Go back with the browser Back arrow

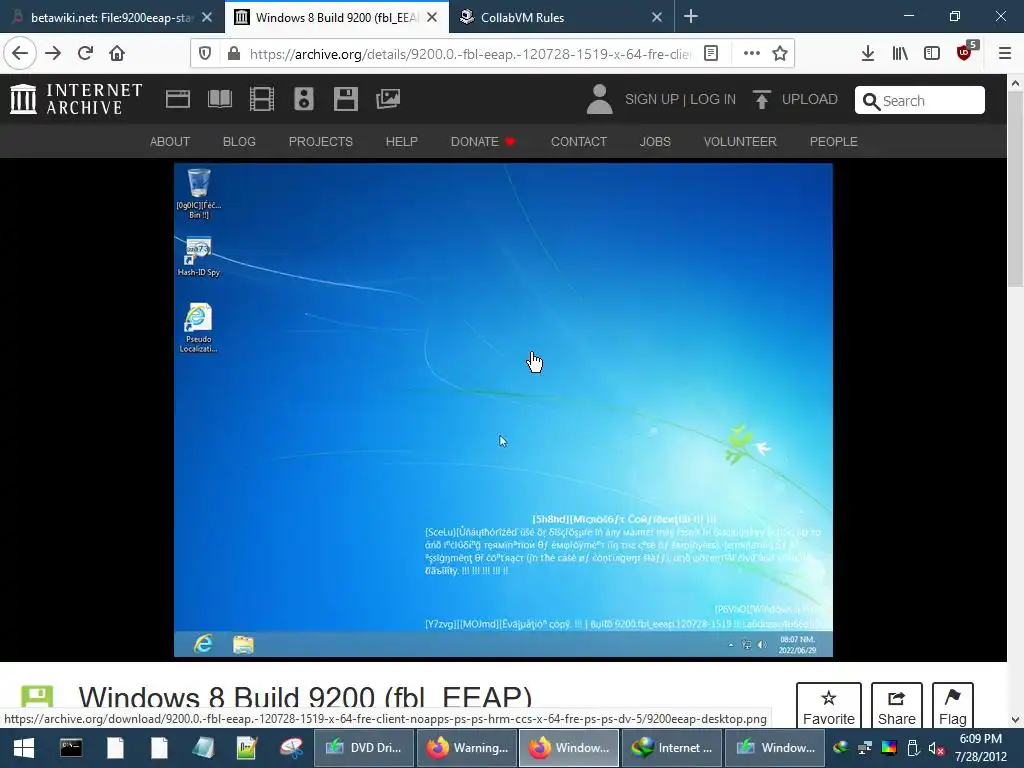(x=20, y=54)
